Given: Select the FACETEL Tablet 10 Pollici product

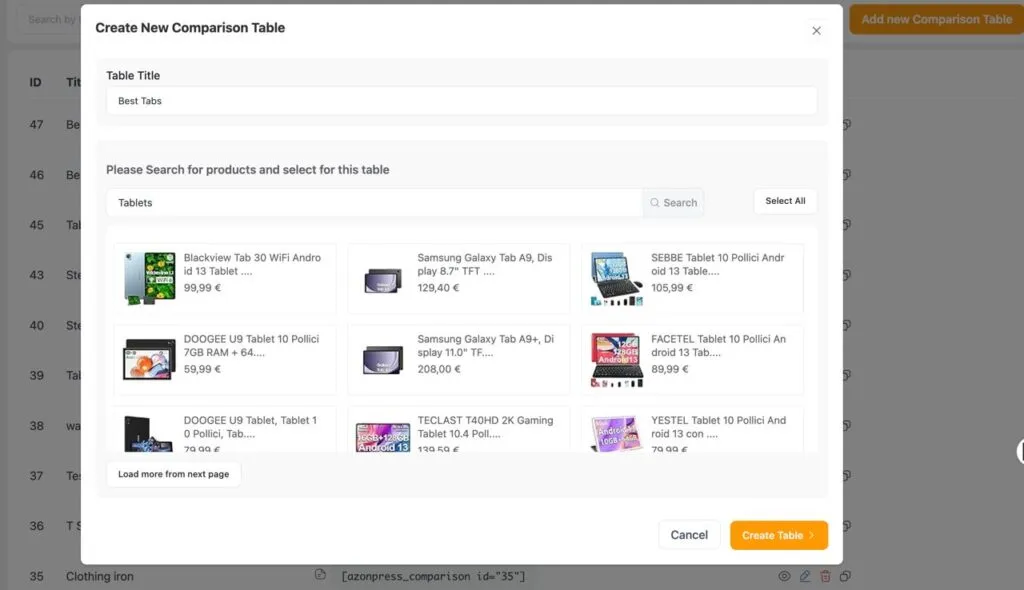Looking at the screenshot, I should tap(692, 359).
